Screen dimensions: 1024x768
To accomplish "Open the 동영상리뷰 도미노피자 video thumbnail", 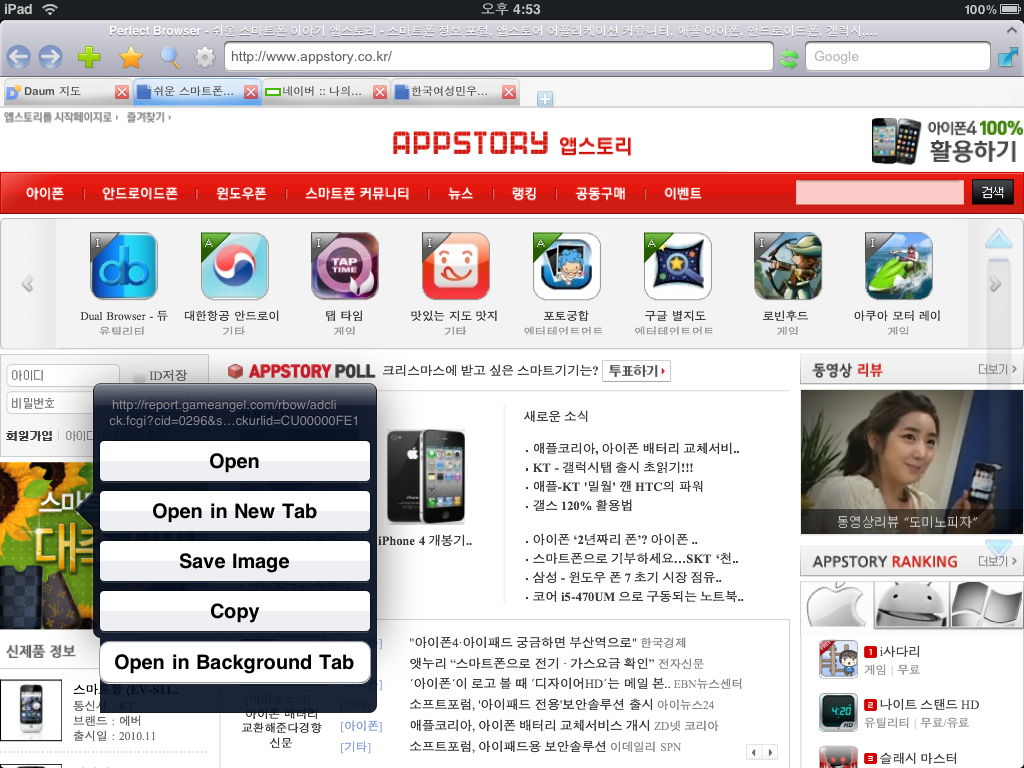I will pos(912,462).
